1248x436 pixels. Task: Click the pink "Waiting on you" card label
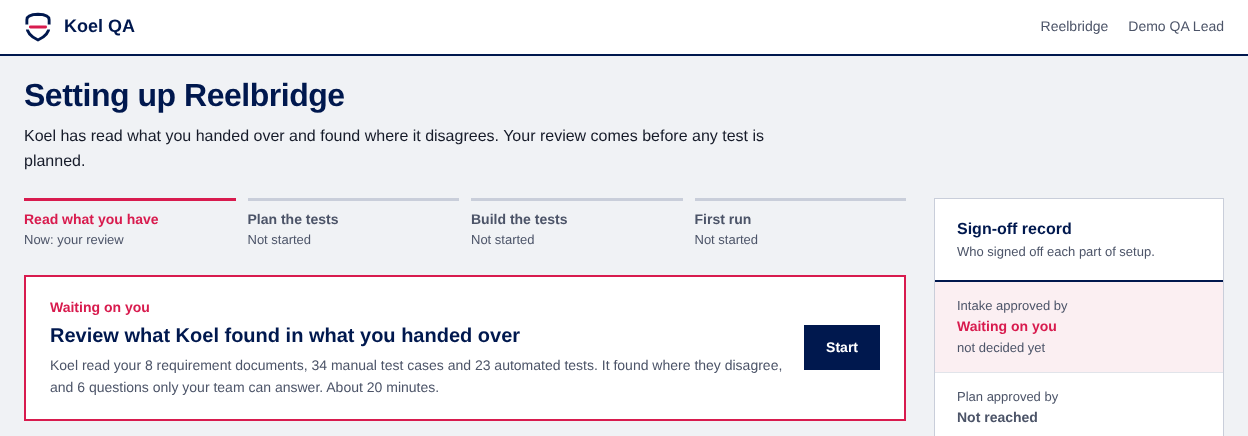pos(100,307)
